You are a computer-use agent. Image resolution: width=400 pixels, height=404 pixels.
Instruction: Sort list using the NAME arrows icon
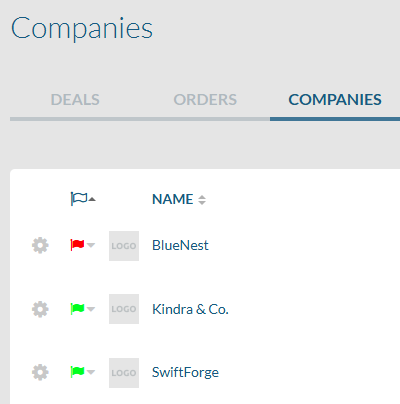click(x=202, y=200)
